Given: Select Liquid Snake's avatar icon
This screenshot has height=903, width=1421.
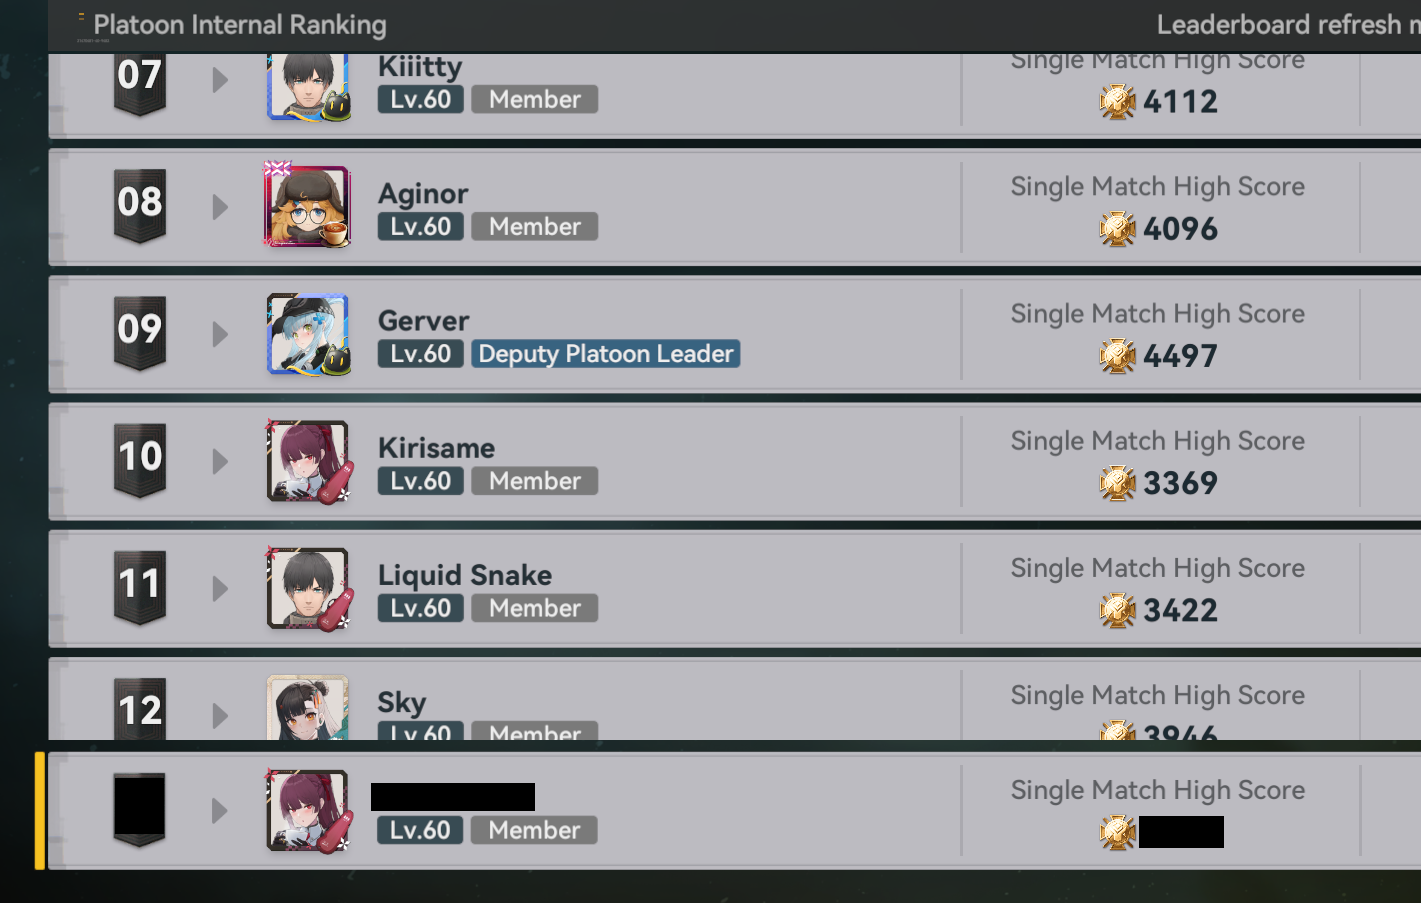Looking at the screenshot, I should pyautogui.click(x=308, y=588).
